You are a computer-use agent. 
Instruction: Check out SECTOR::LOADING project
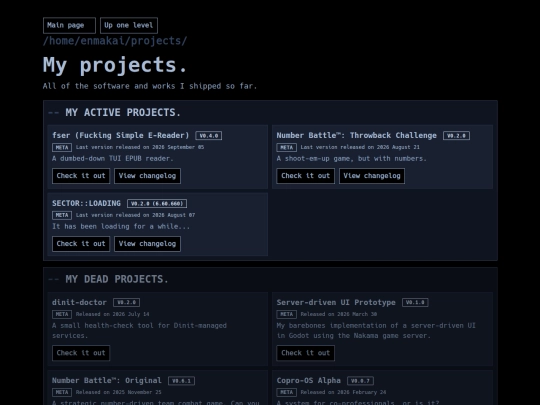[x=81, y=244]
